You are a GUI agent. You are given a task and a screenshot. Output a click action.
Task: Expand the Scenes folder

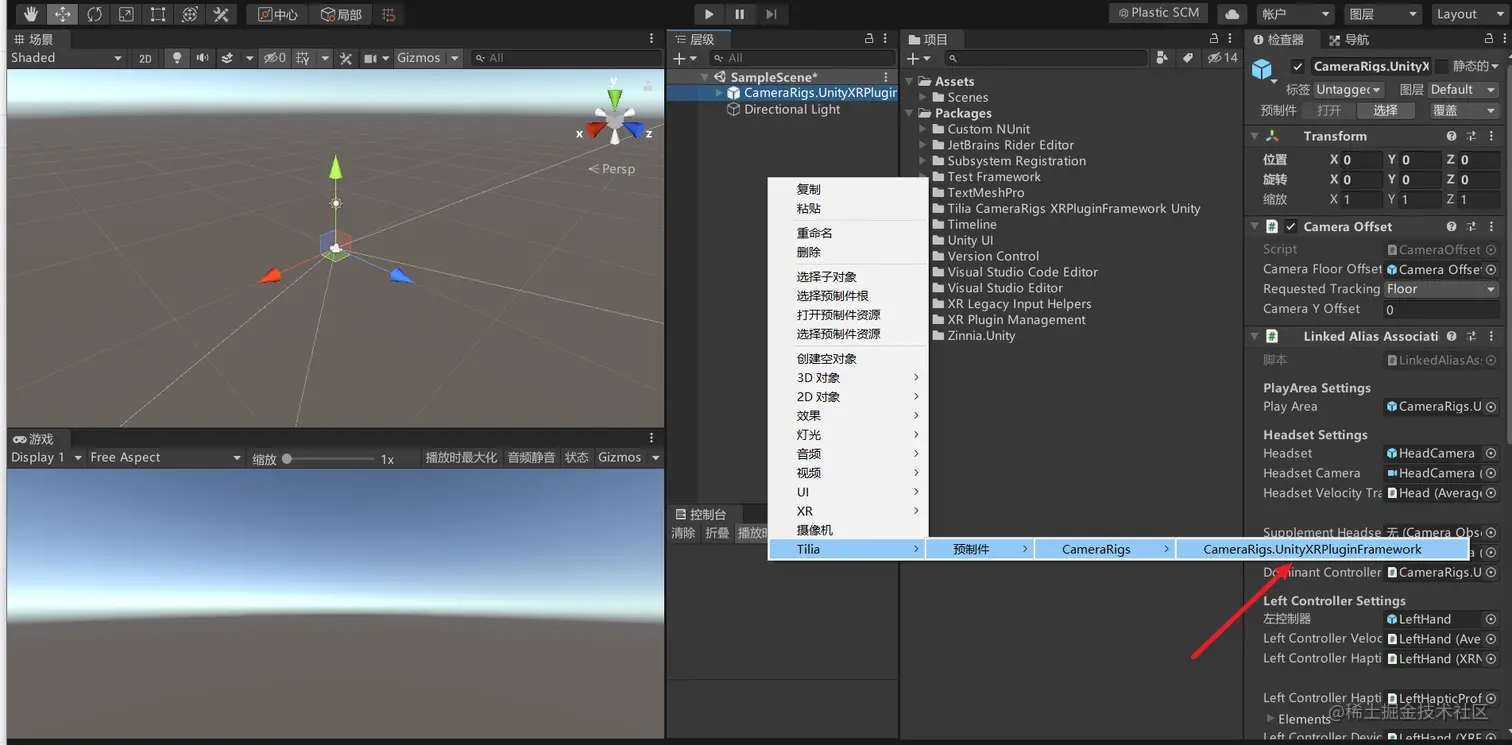click(x=923, y=97)
